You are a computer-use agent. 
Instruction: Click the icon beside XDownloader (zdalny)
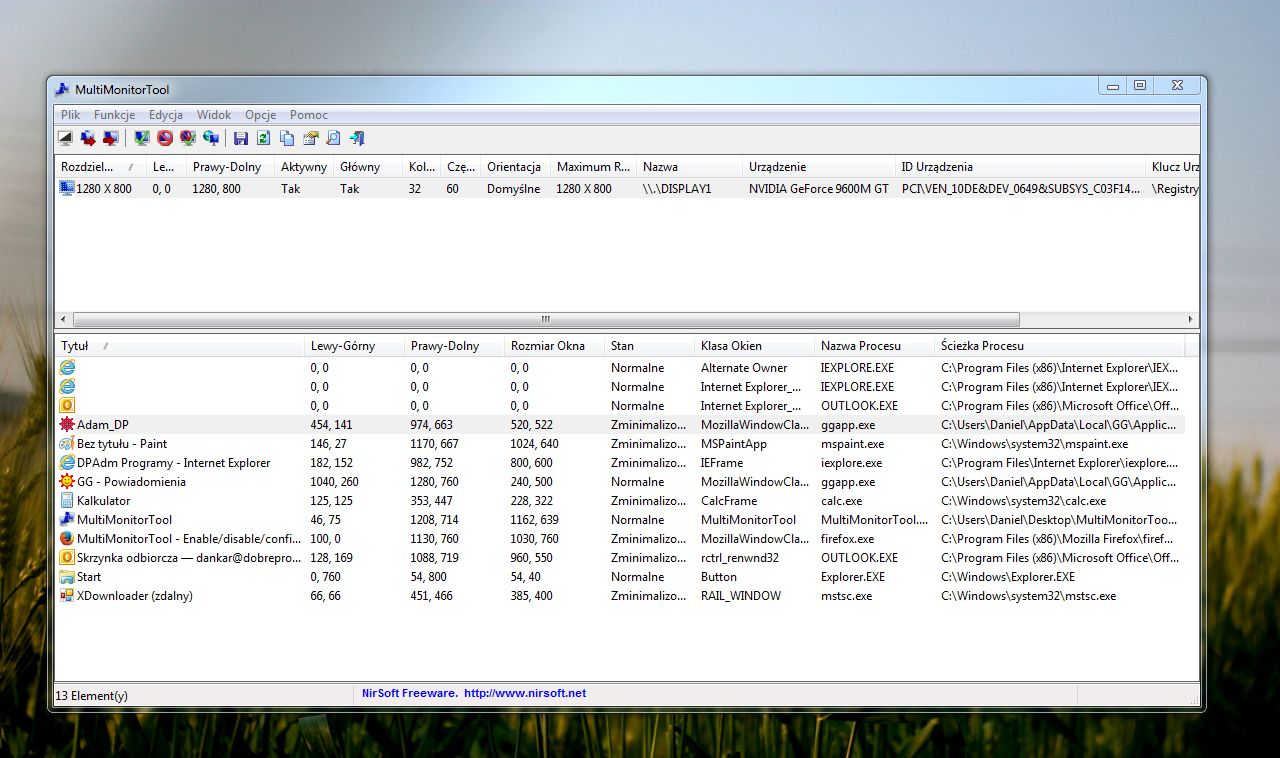point(67,595)
